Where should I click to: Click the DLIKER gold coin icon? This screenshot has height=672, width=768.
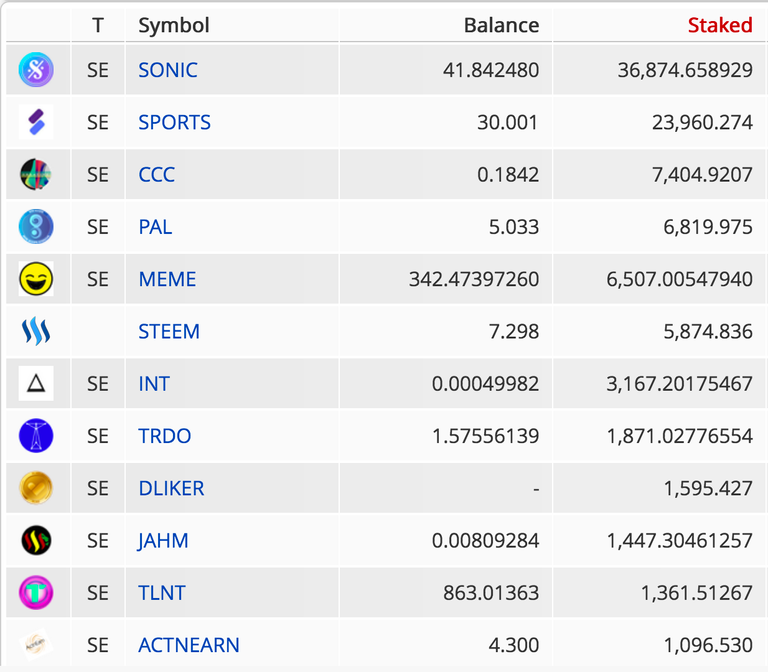tap(36, 488)
